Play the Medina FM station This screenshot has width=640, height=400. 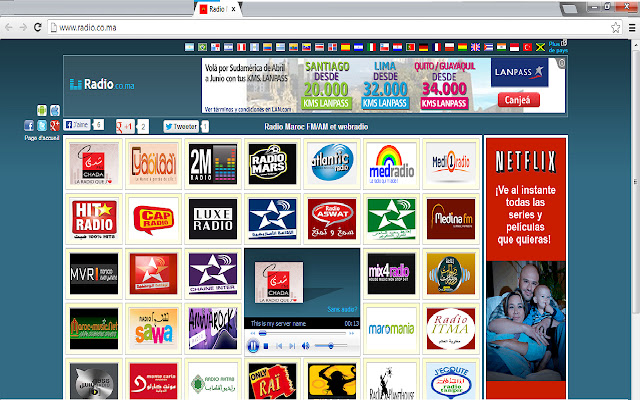[x=451, y=219]
